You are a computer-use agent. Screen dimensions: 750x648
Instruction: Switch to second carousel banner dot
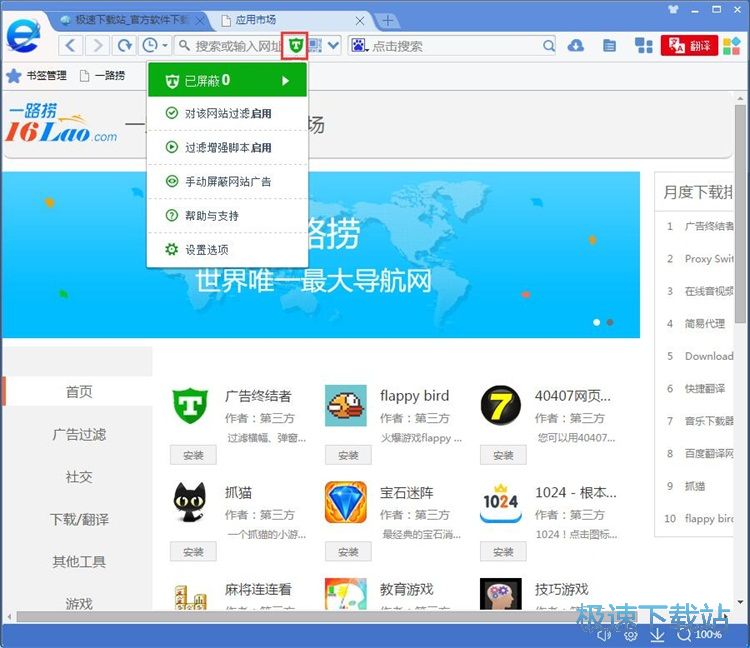click(x=610, y=322)
